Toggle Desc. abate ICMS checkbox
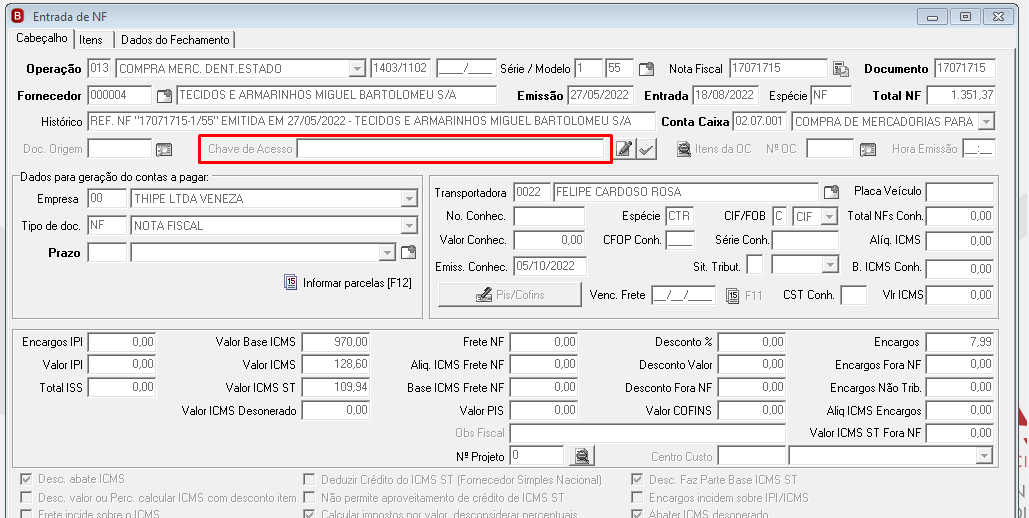Screen dimensions: 1029x518 click(26, 479)
